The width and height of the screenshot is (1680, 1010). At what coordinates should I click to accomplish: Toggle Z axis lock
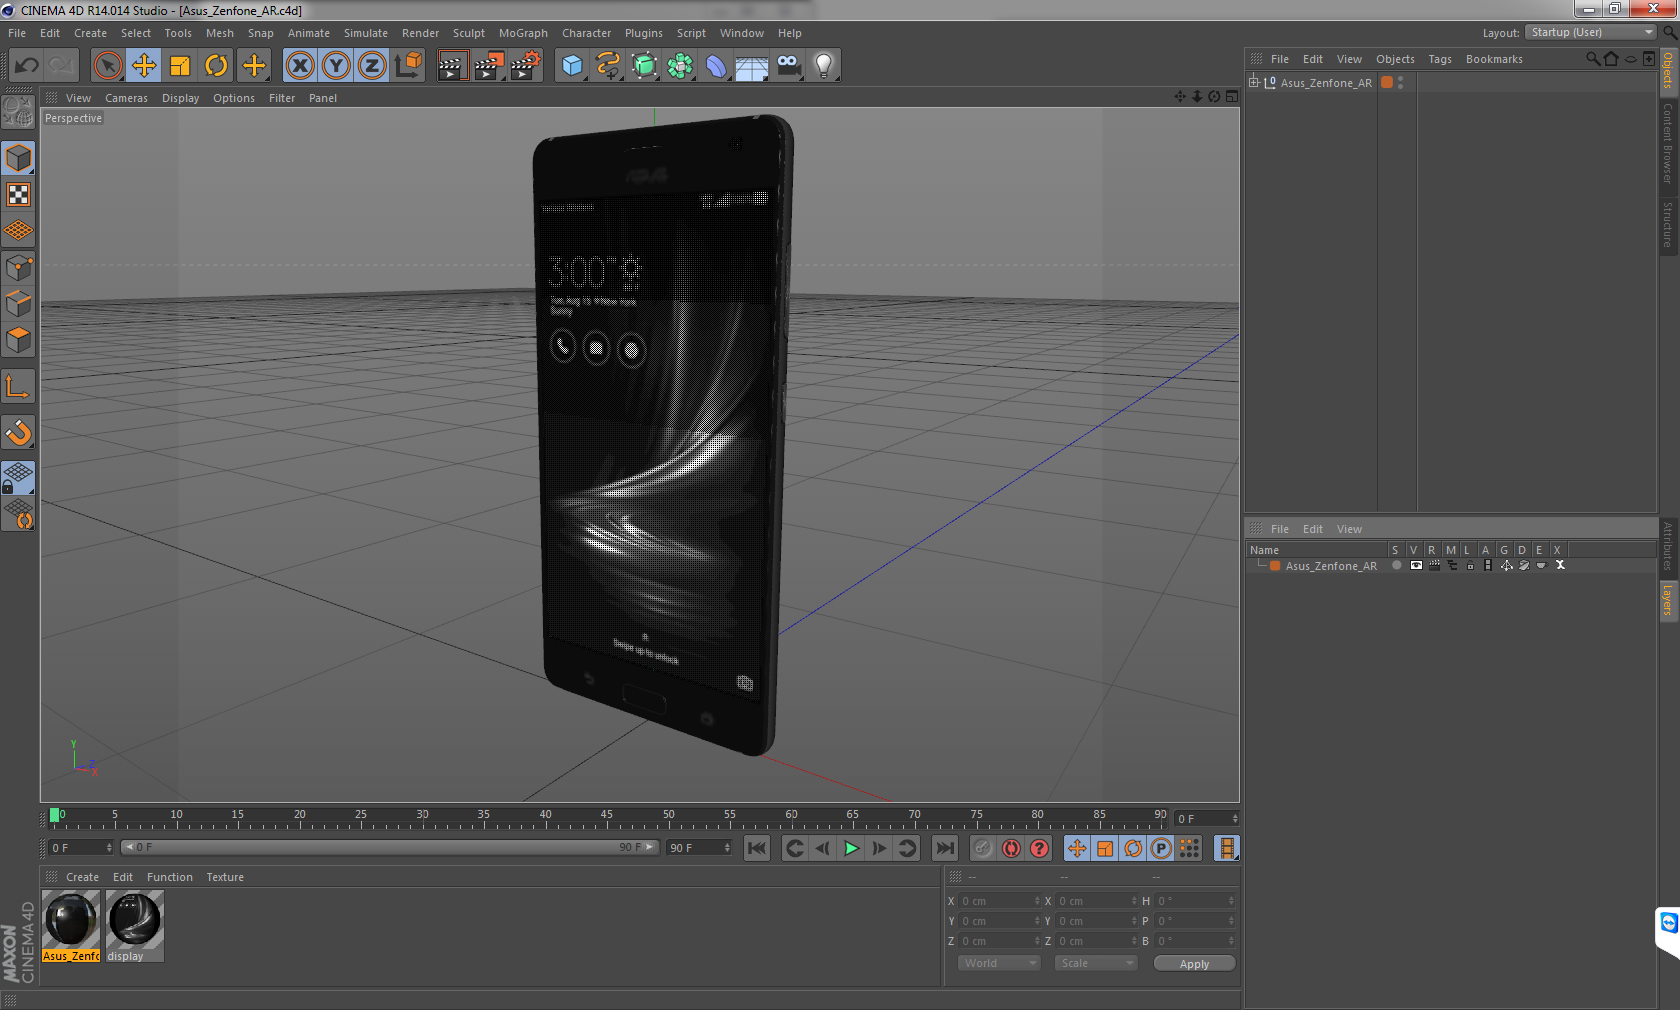pyautogui.click(x=372, y=66)
